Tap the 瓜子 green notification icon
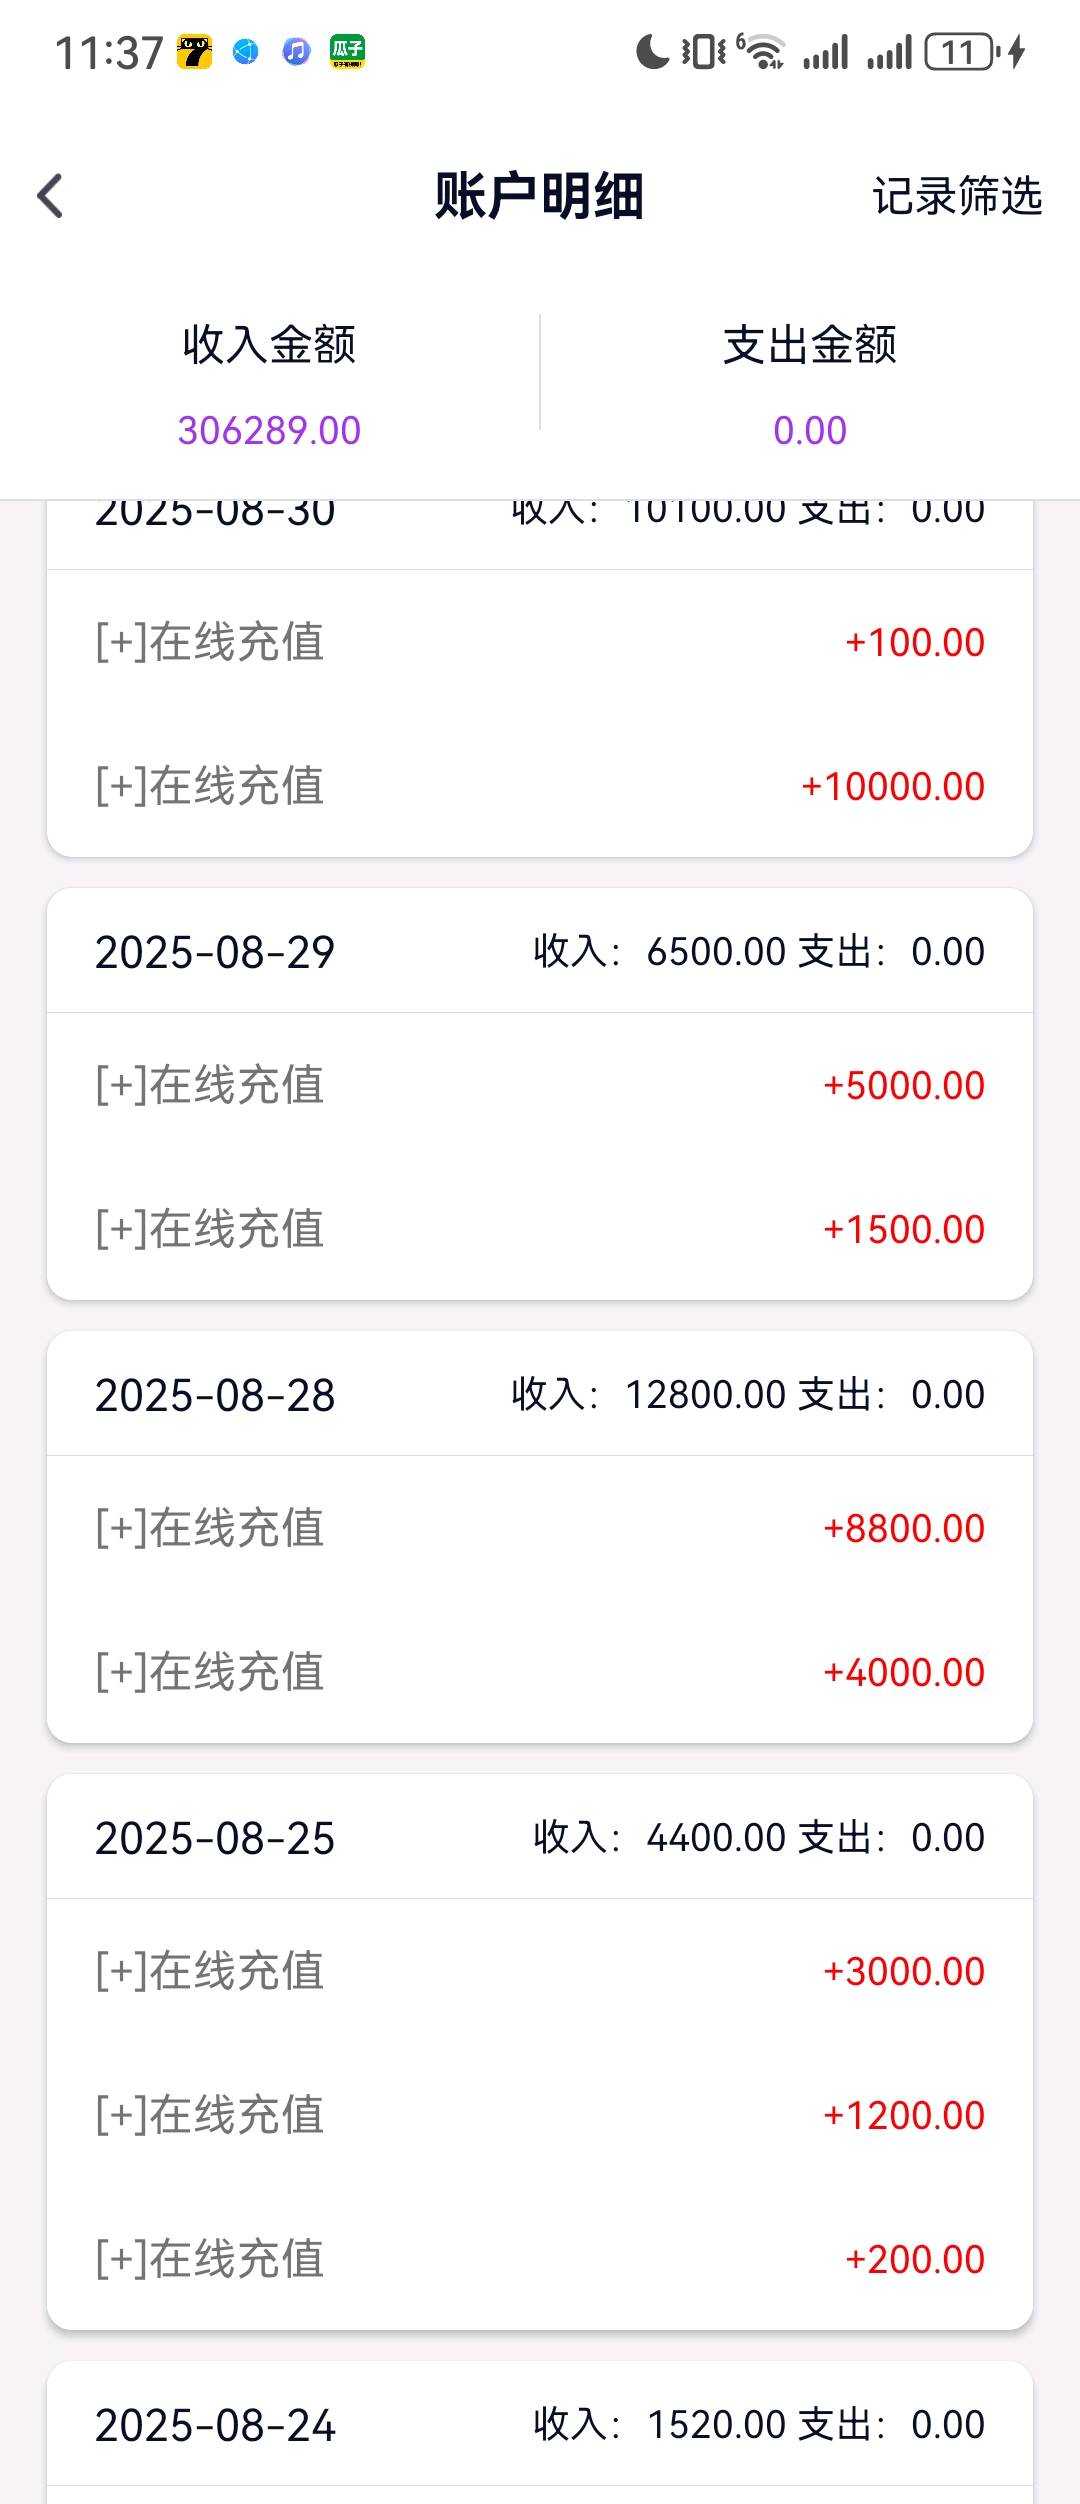The image size is (1080, 2504). click(x=348, y=52)
